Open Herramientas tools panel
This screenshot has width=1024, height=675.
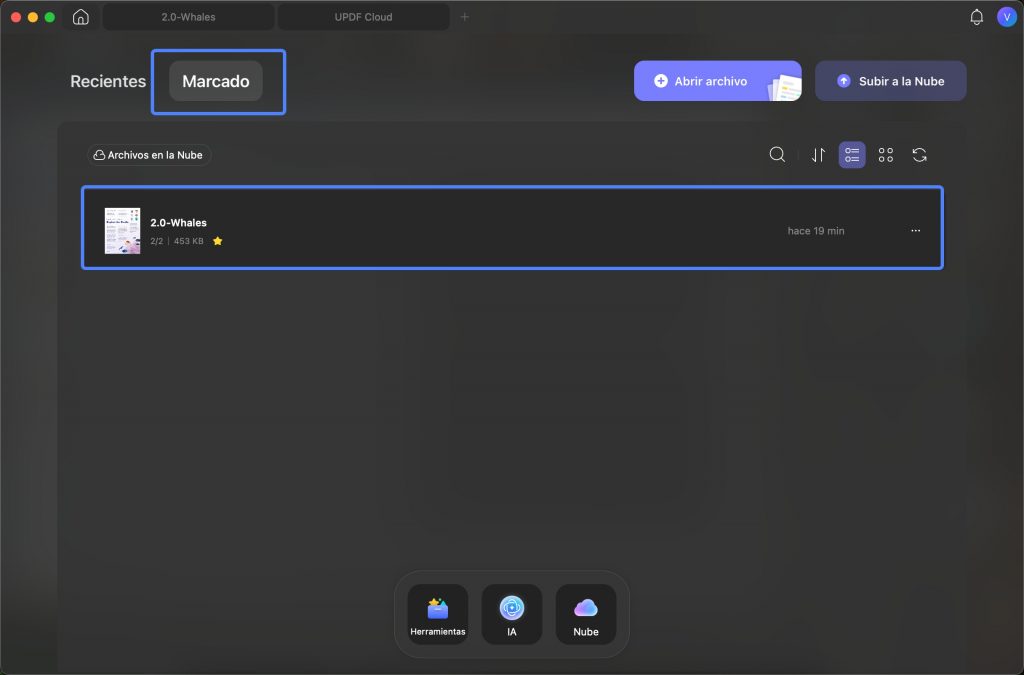(438, 614)
